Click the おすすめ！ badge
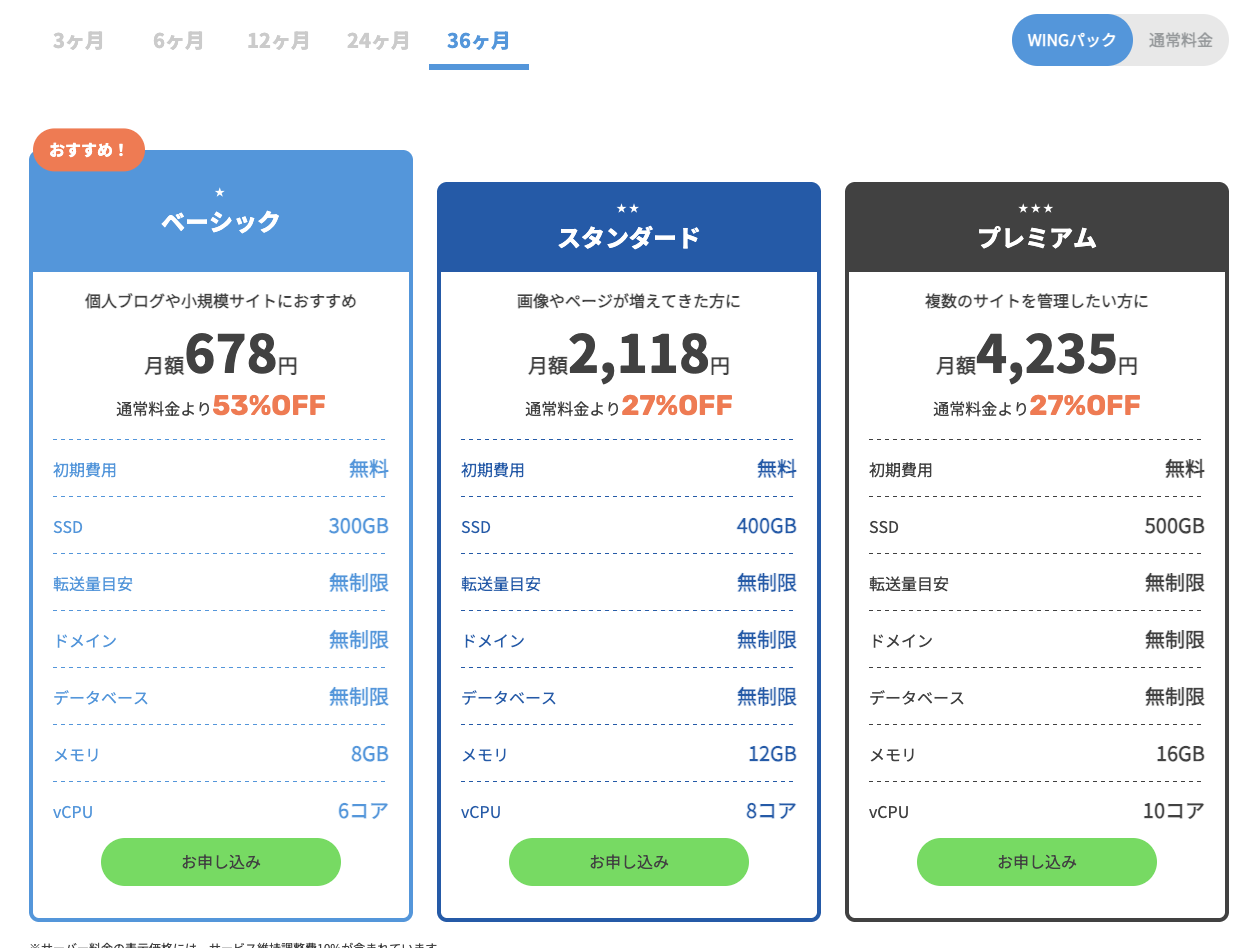The image size is (1250, 948). (x=89, y=151)
